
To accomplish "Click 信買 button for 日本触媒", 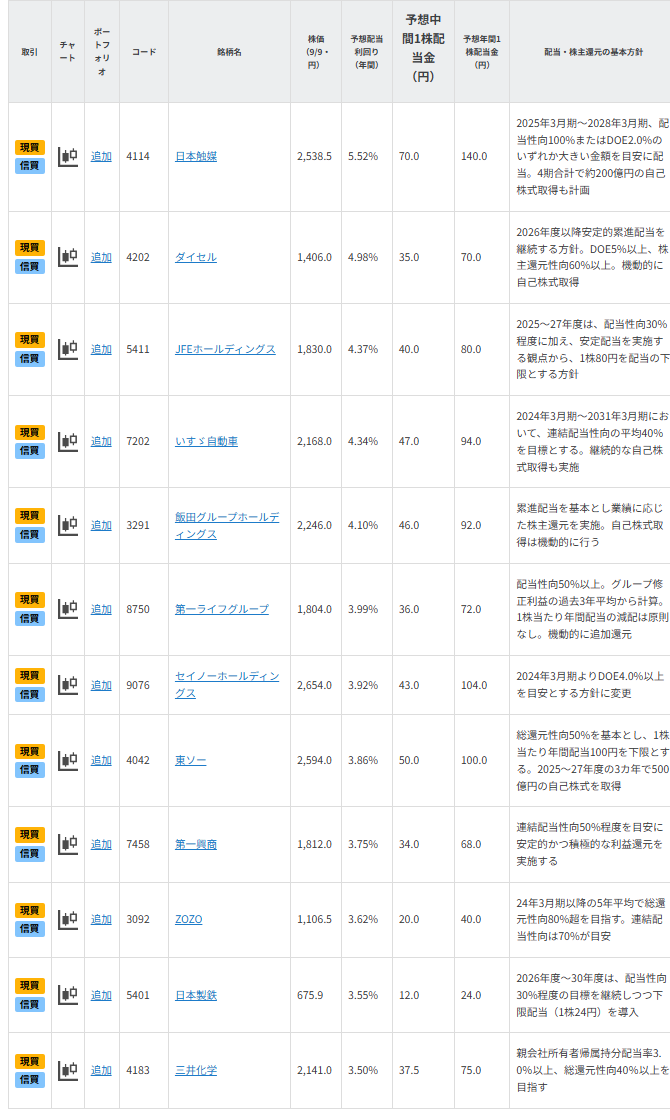I will point(30,166).
